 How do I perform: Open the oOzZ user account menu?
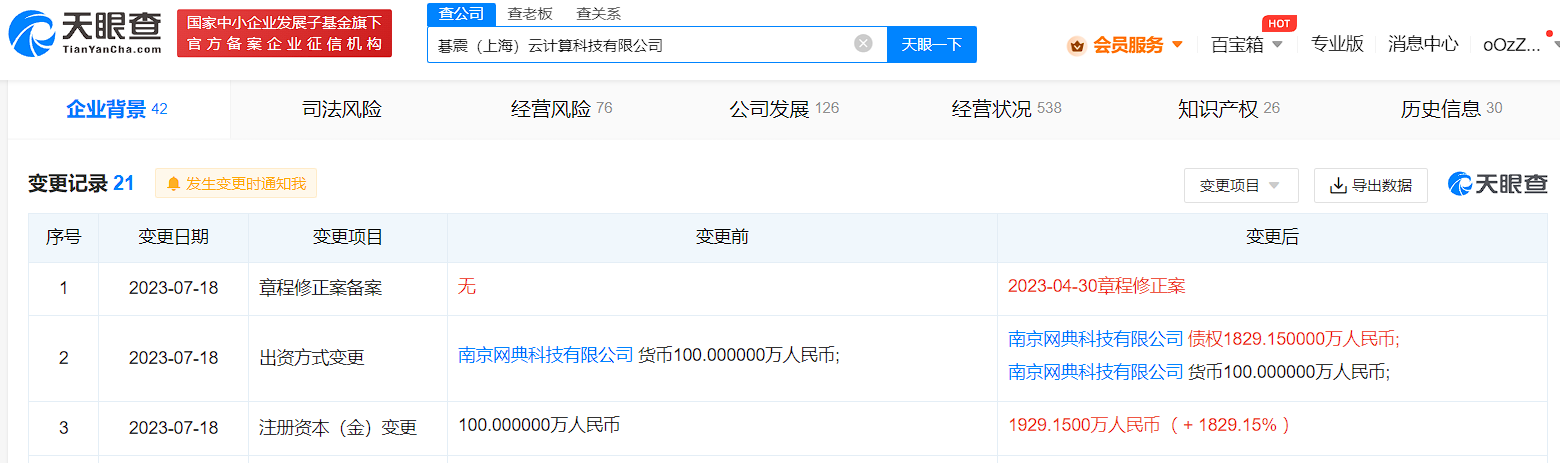click(x=1511, y=44)
